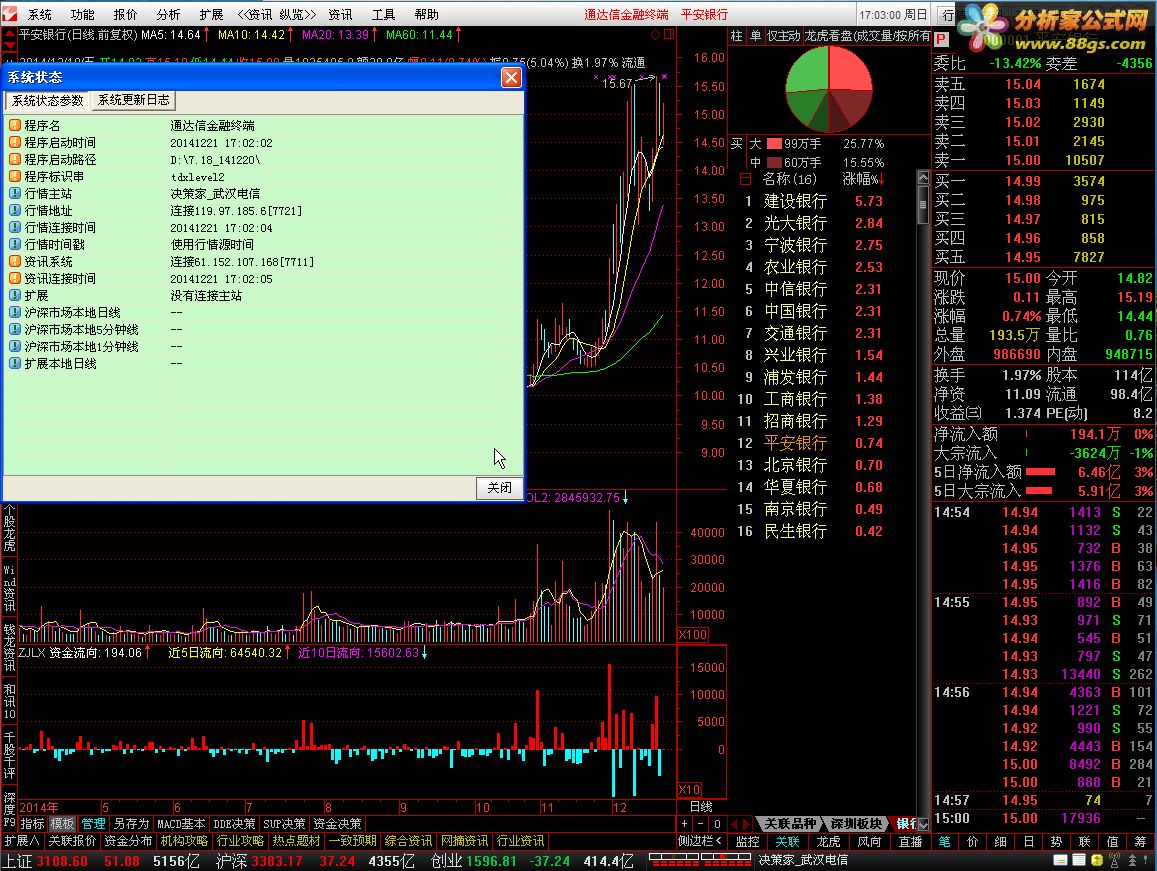Viewport: 1157px width, 871px height.
Task: Open the 资金分布 link
Action: click(128, 841)
